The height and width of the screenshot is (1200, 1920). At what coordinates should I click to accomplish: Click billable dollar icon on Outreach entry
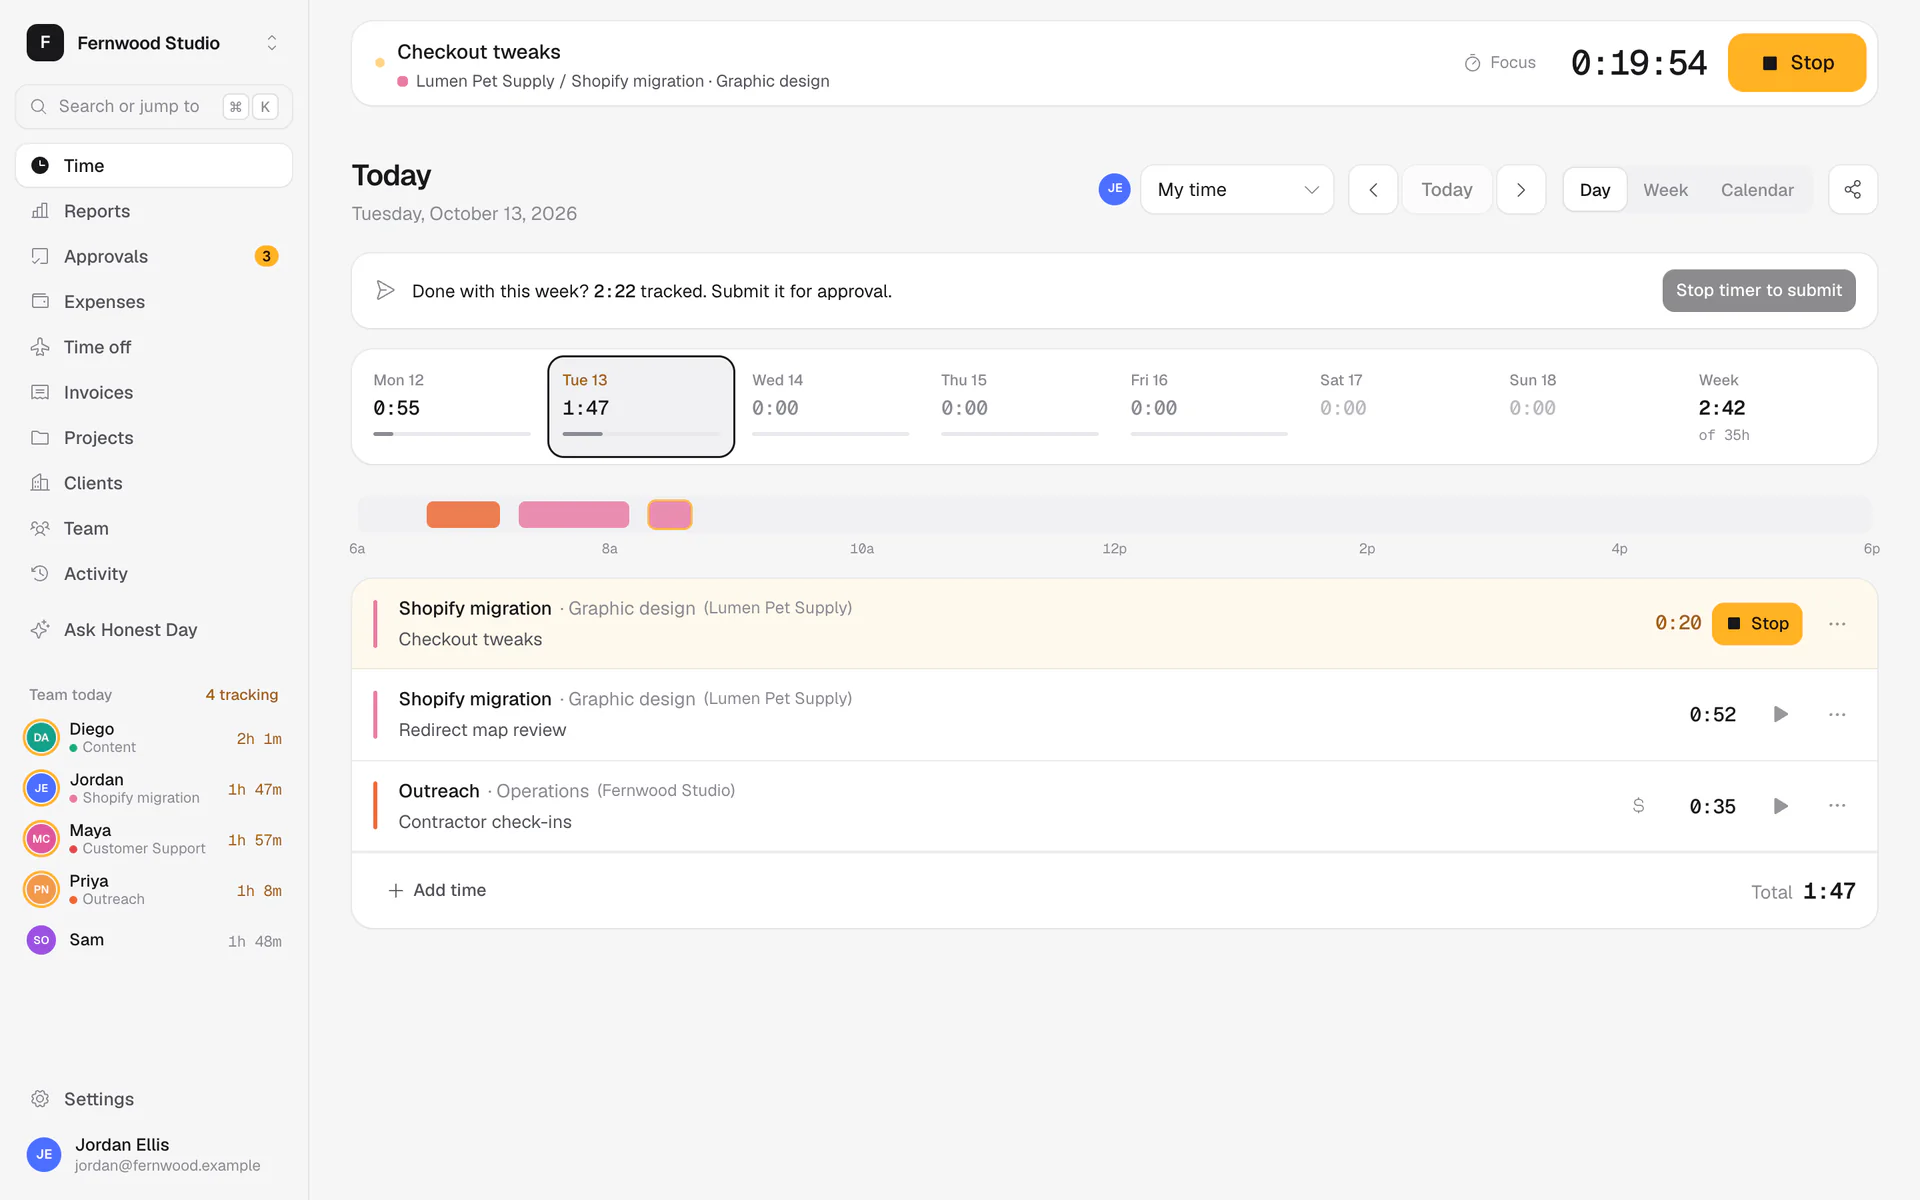(x=1638, y=806)
